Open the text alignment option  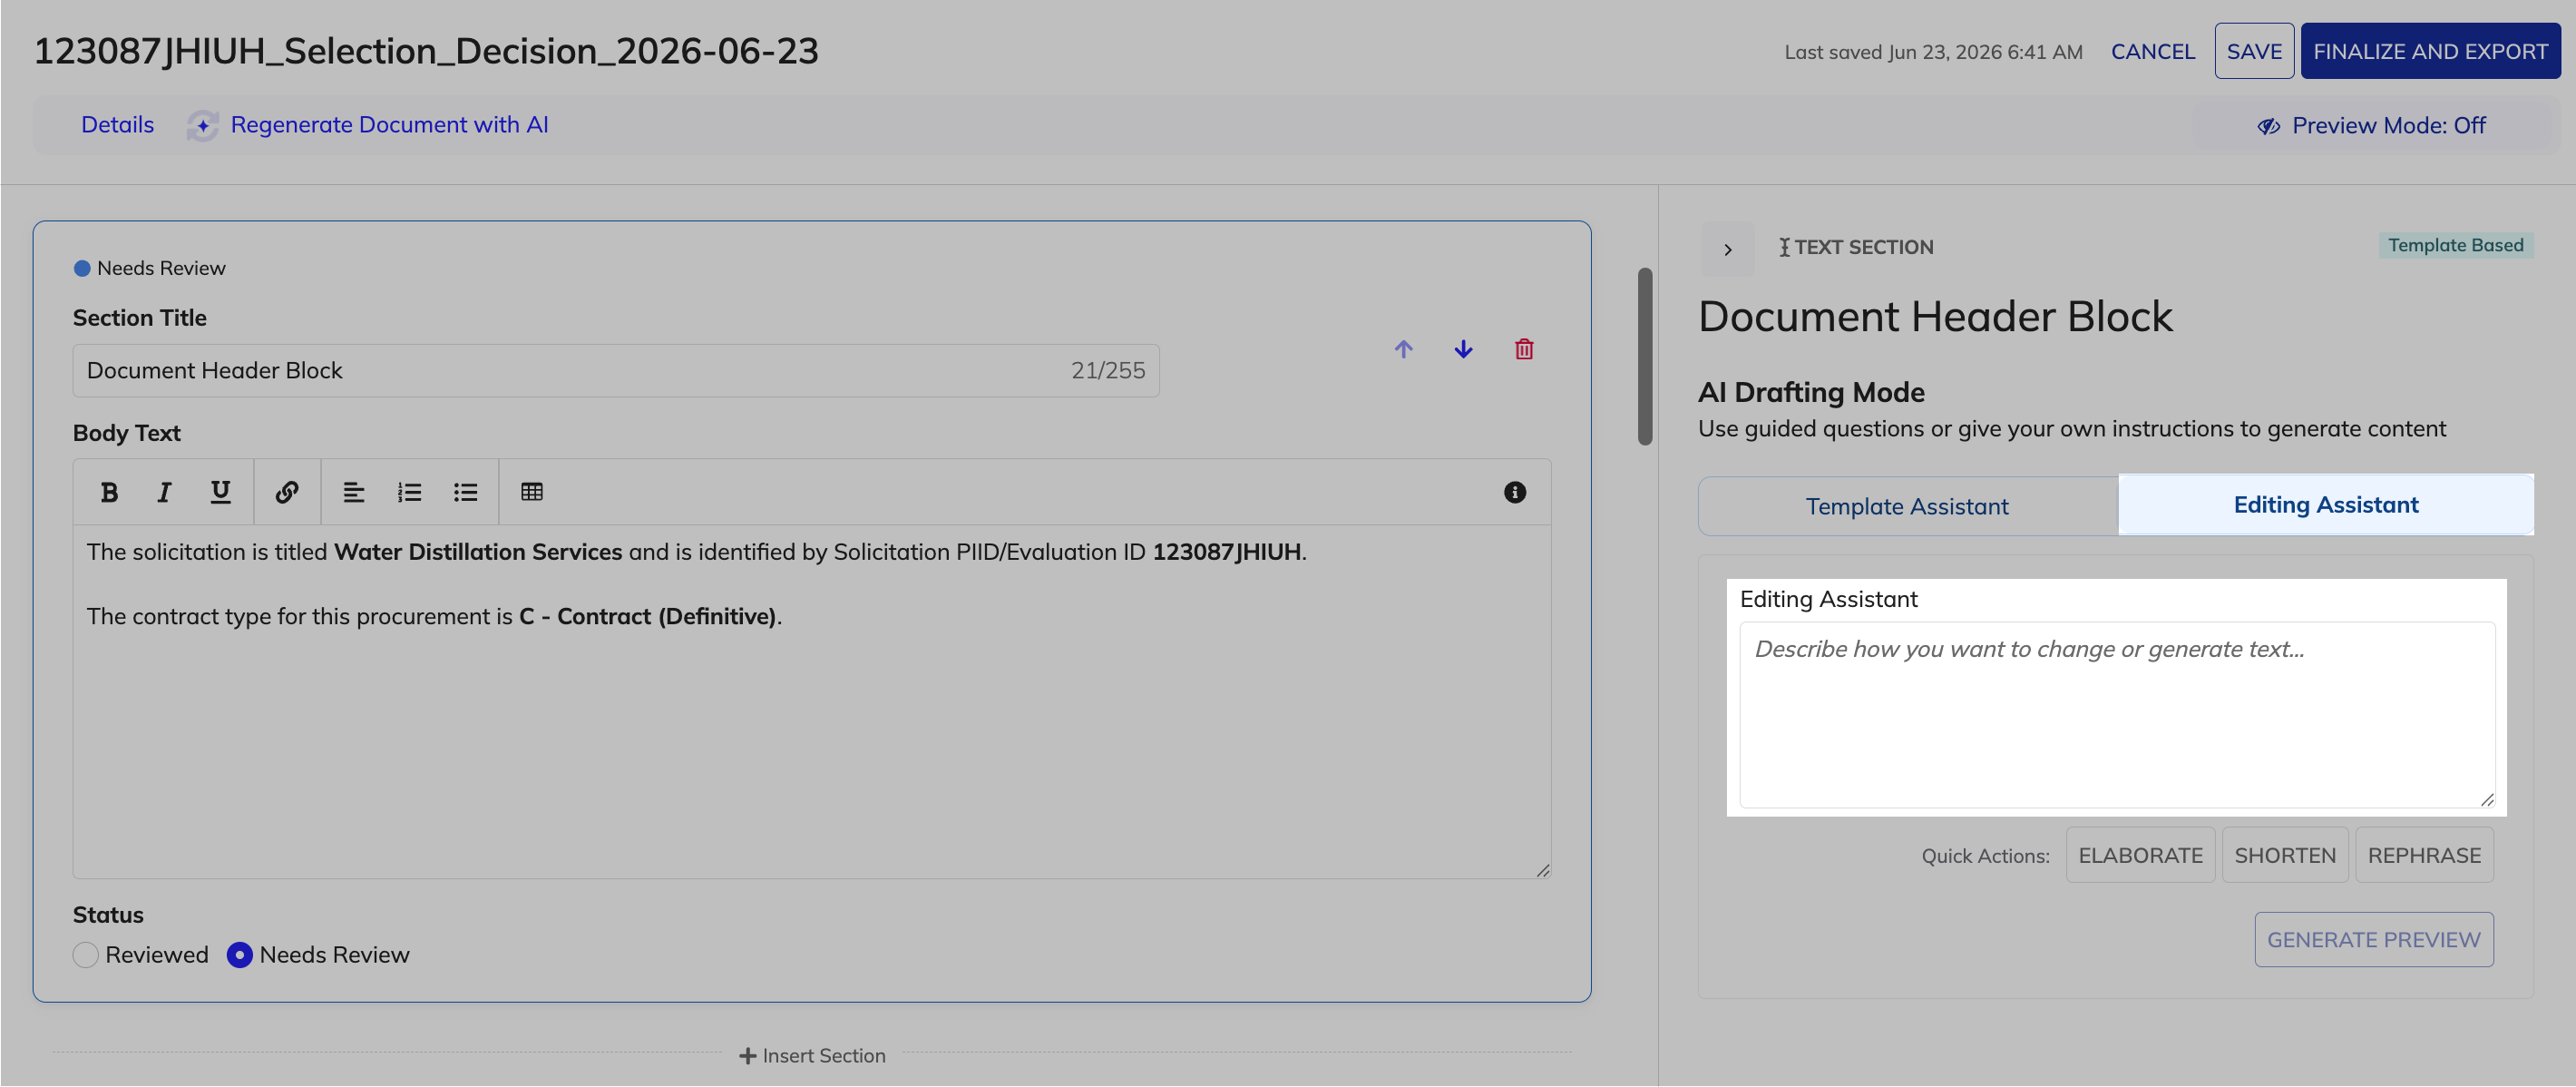point(353,492)
